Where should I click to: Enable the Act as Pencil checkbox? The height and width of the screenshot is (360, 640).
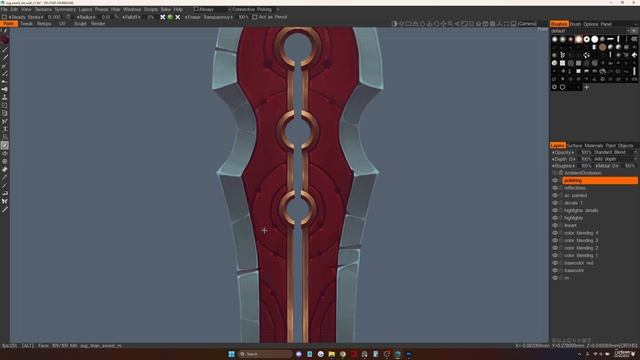[x=255, y=17]
